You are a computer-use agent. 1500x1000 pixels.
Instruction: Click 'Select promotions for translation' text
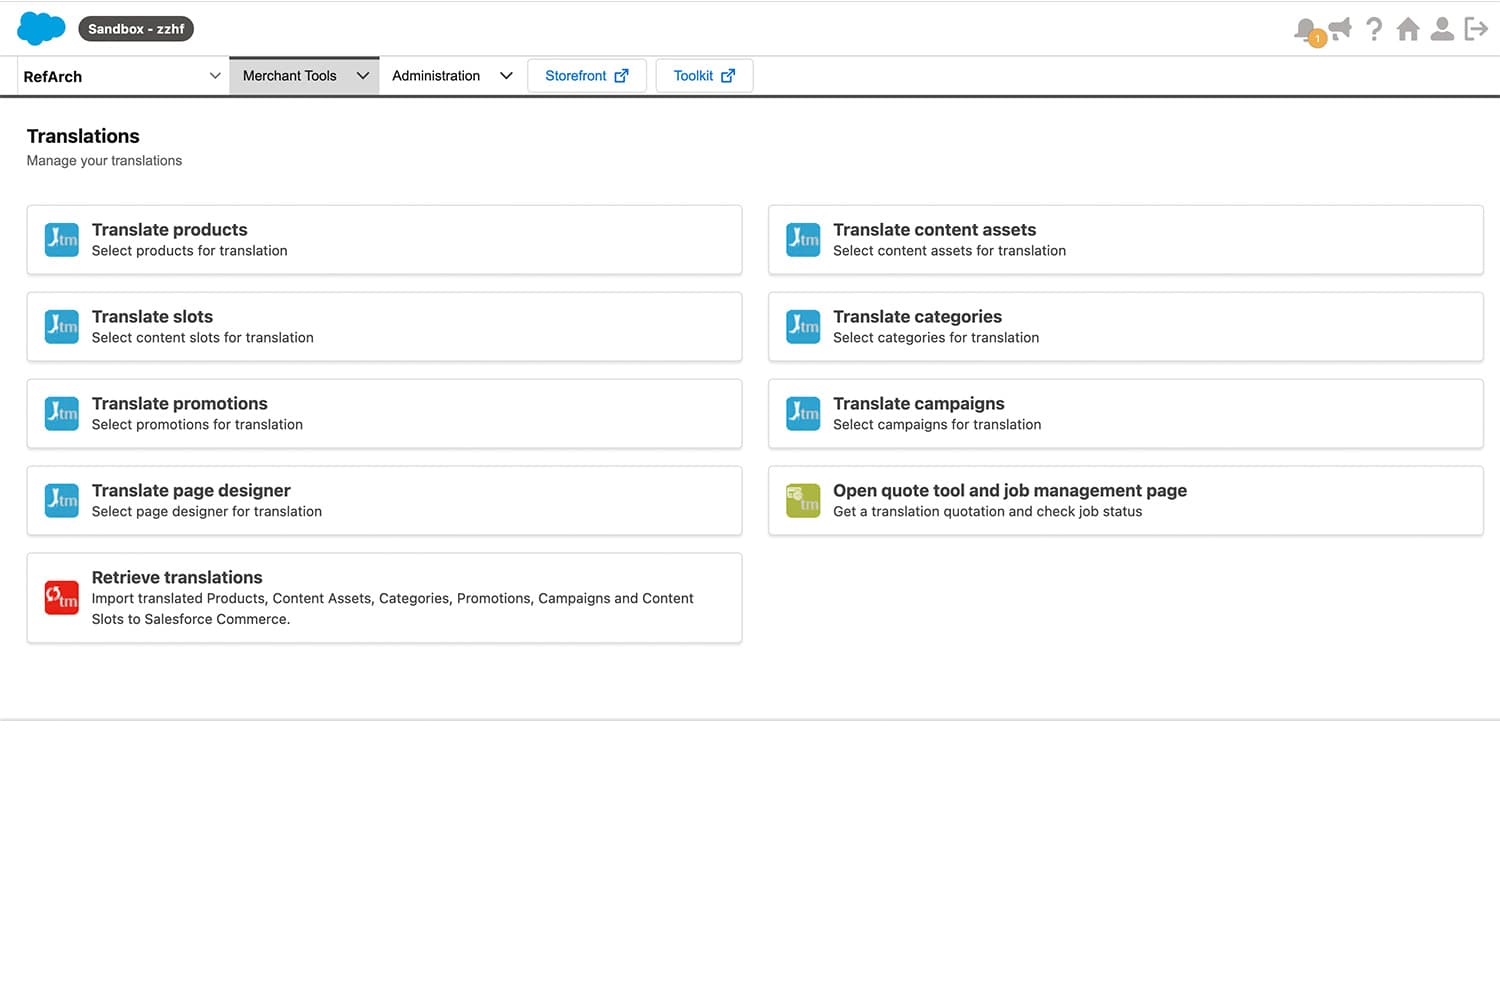tap(197, 425)
